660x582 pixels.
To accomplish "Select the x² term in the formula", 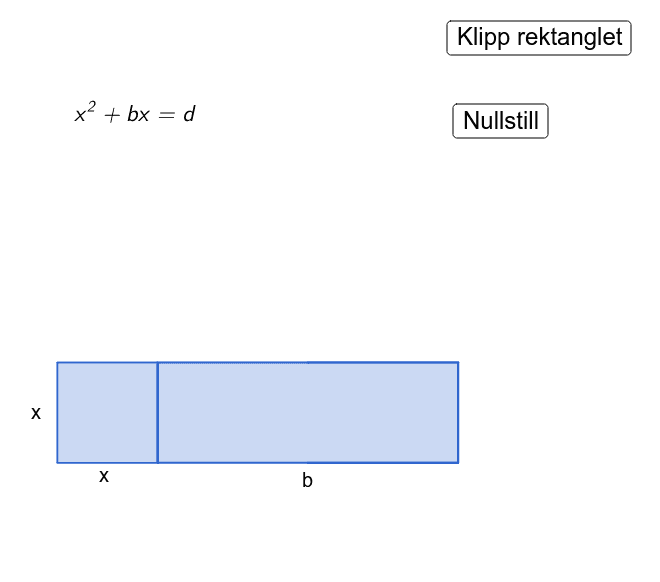I will [x=84, y=114].
